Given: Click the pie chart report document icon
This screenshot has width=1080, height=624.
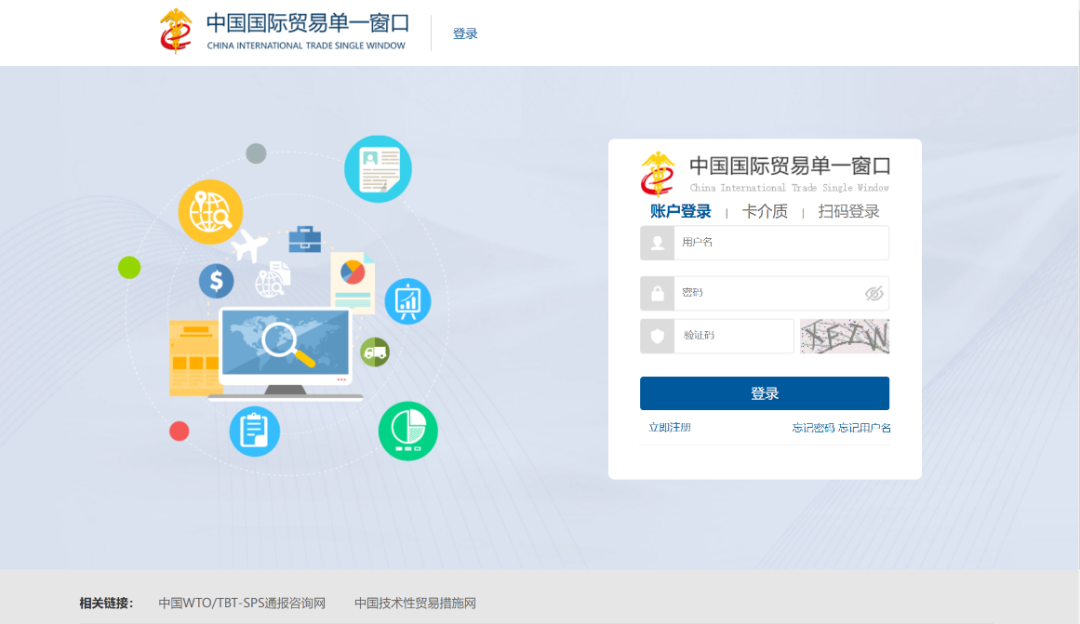Looking at the screenshot, I should [353, 282].
